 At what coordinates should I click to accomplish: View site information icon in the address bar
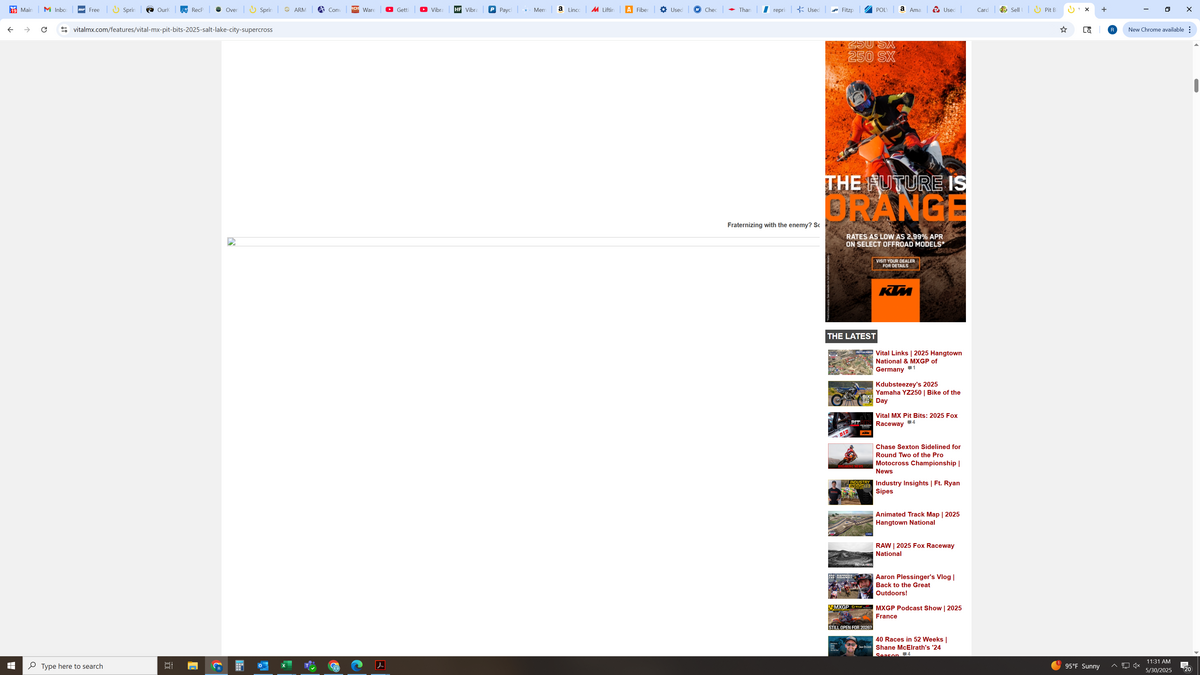coord(64,30)
